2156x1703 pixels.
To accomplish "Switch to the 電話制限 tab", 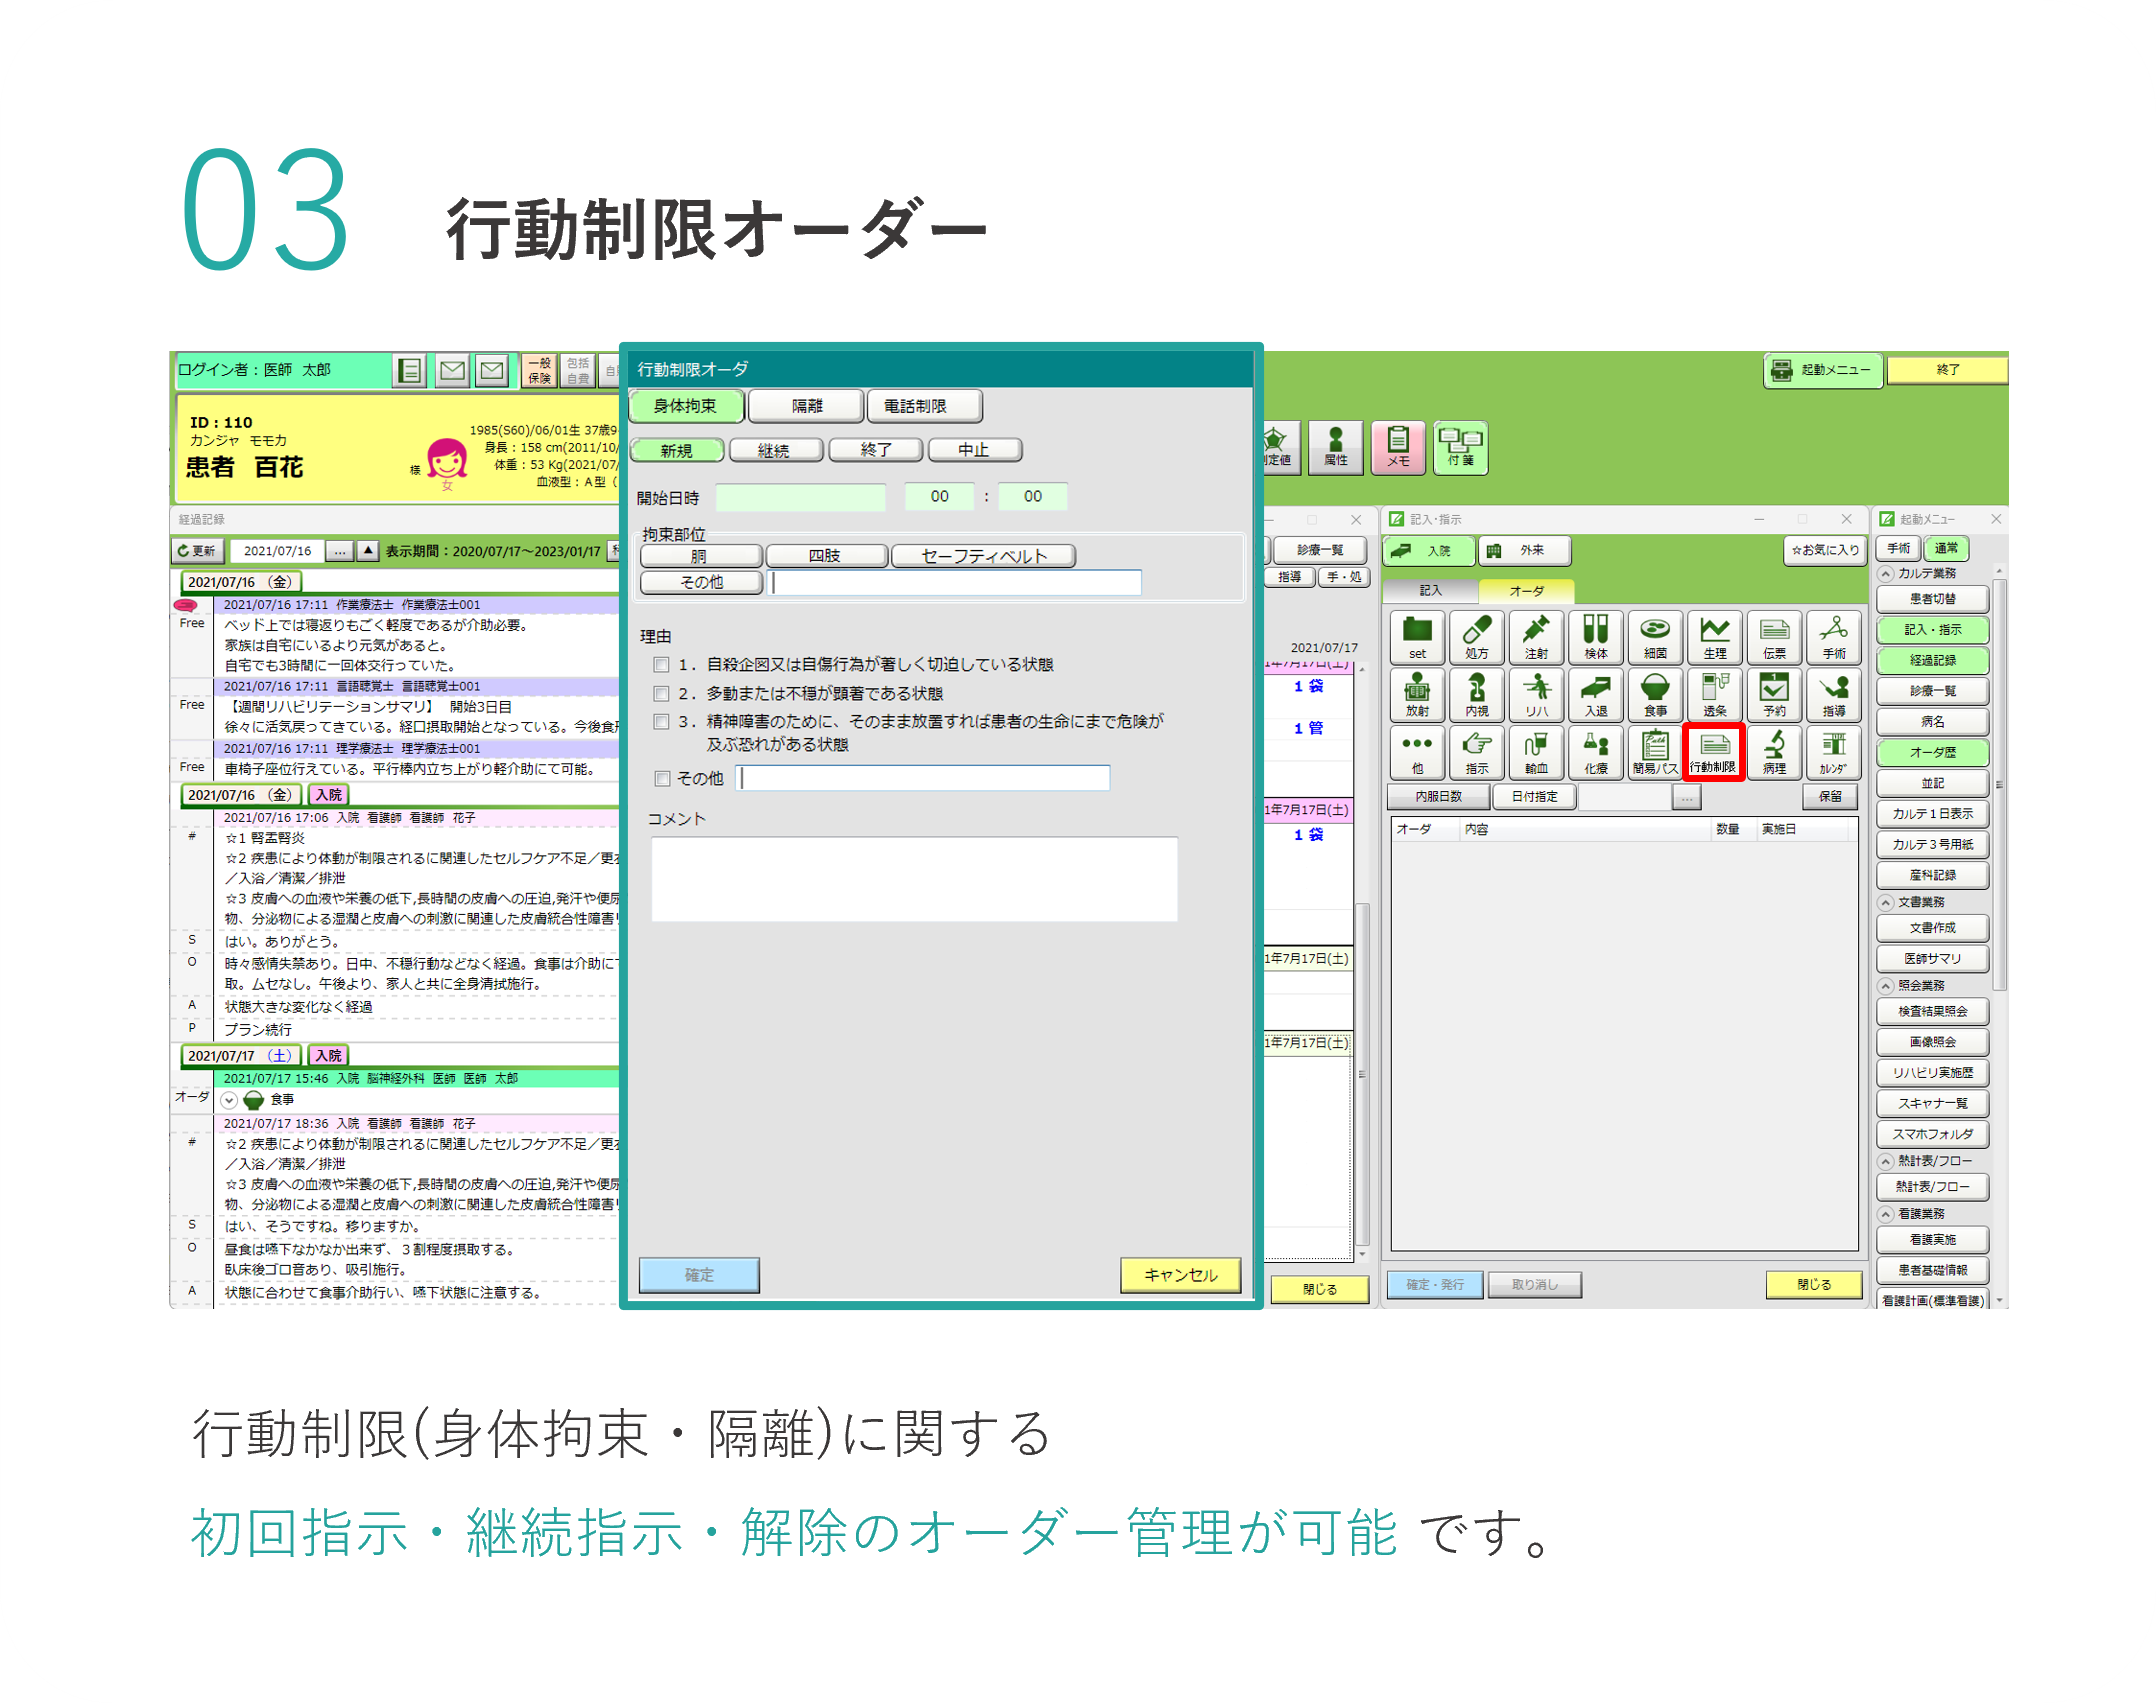I will [925, 406].
